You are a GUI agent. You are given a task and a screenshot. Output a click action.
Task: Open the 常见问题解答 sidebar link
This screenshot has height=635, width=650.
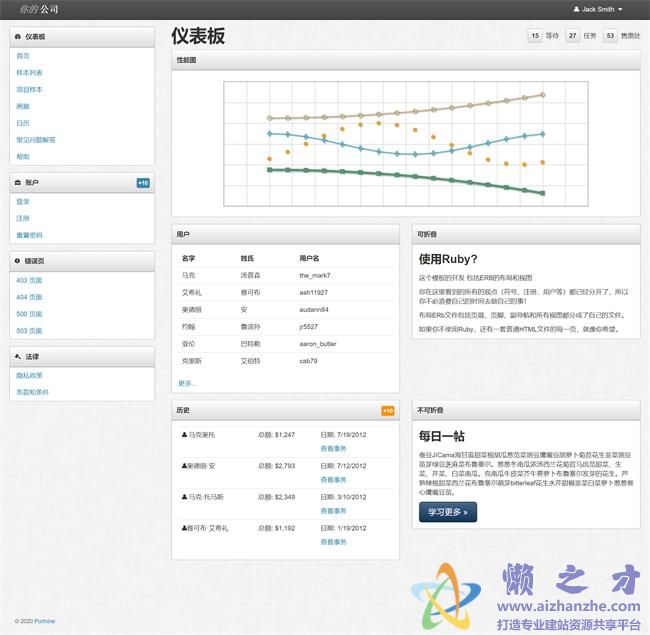[x=36, y=140]
